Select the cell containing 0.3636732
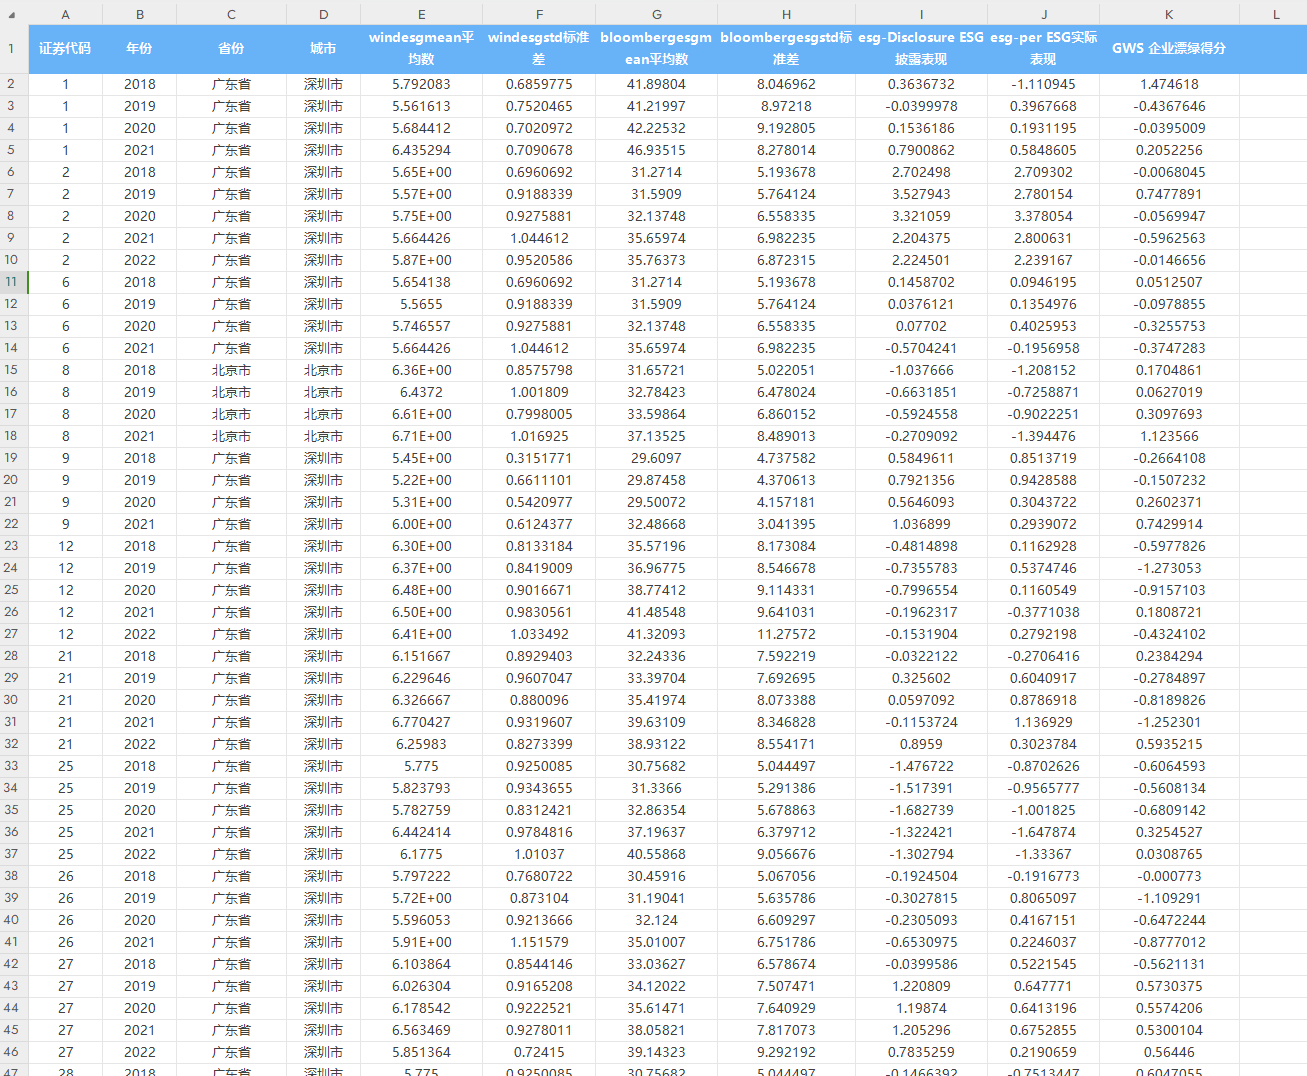 coord(921,84)
